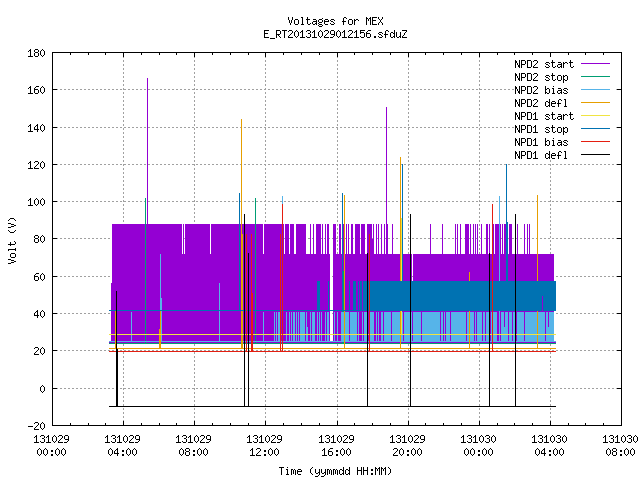Click the light blue NPD2 bias legend line
This screenshot has height=480, width=640.
point(595,89)
